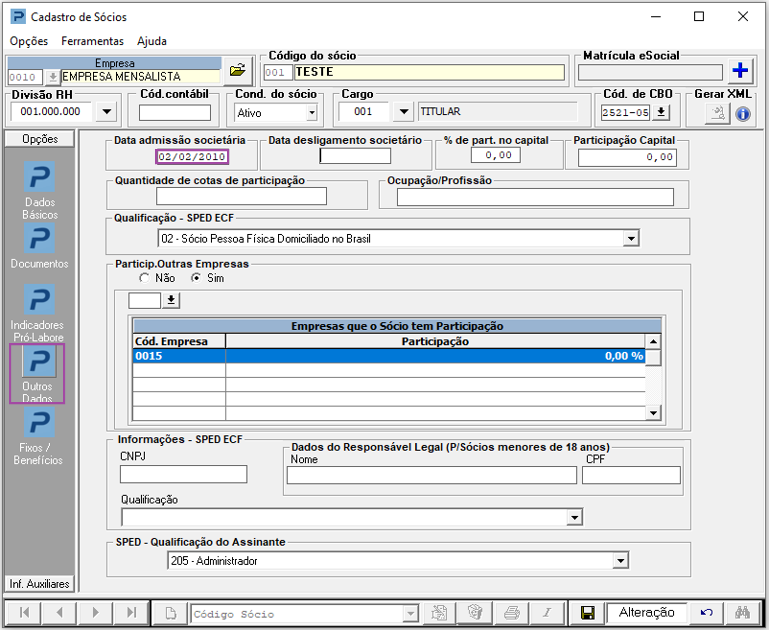Image resolution: width=769 pixels, height=631 pixels.
Task: Open the Ajuda menu
Action: click(x=152, y=41)
